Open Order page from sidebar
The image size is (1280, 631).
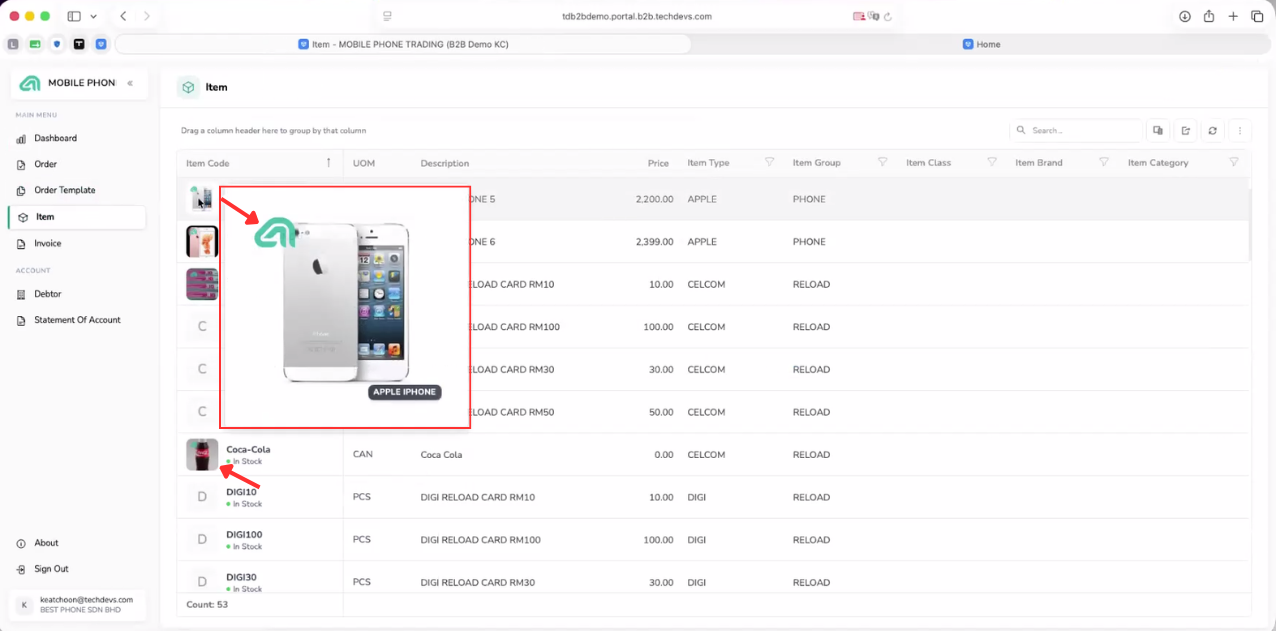point(45,164)
